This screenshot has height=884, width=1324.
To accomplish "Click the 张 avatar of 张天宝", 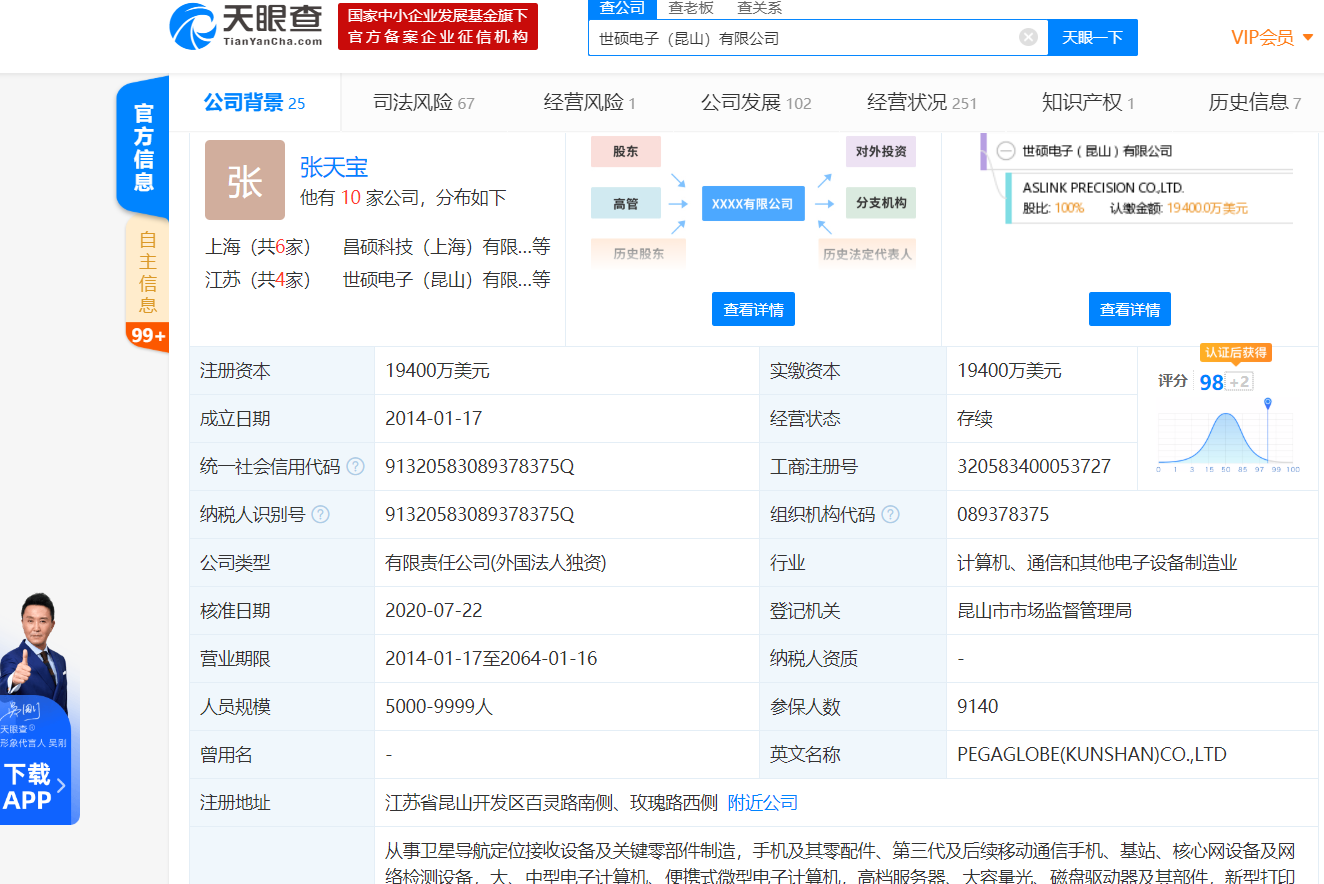I will [x=245, y=180].
